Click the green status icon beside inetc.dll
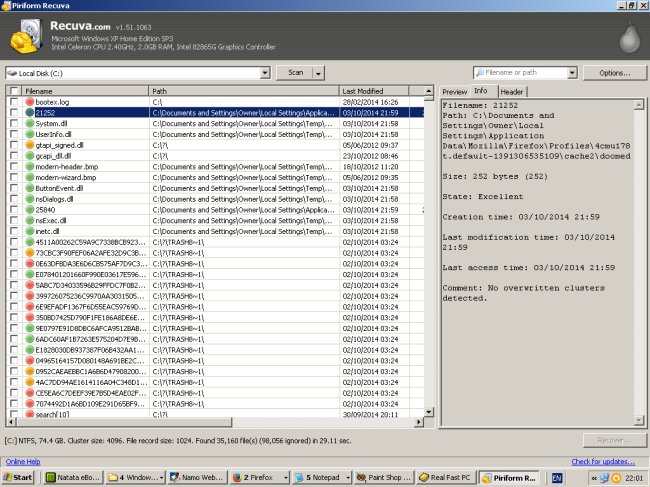 29,230
